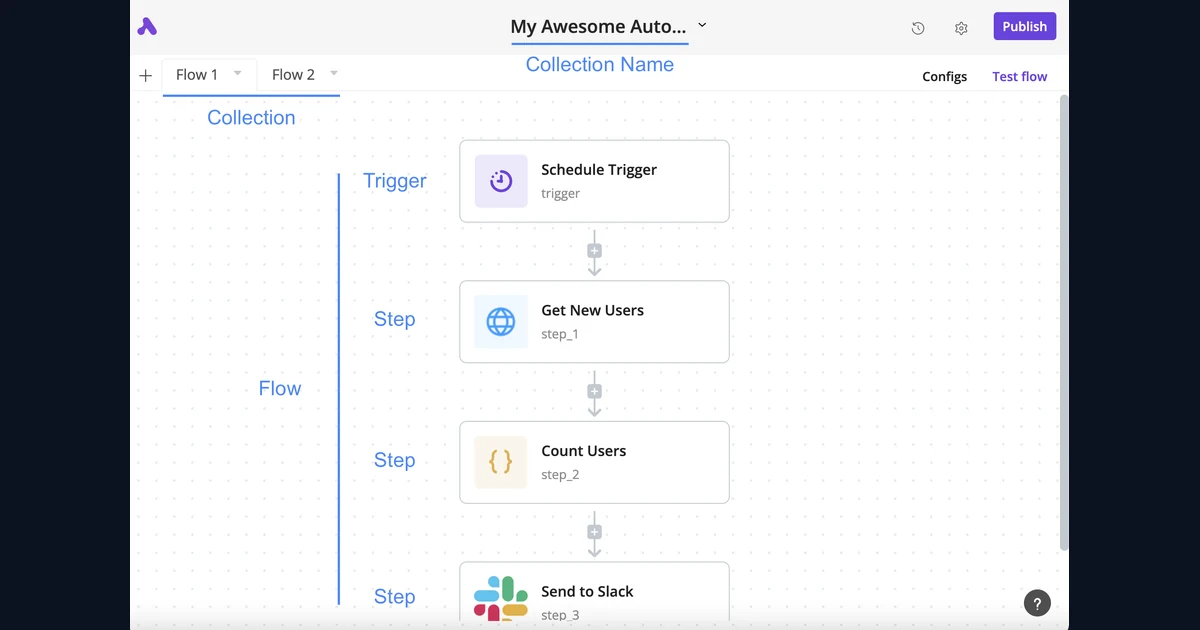This screenshot has height=630, width=1200.
Task: Click the 'trigger' label under Schedule Trigger
Action: (x=561, y=194)
